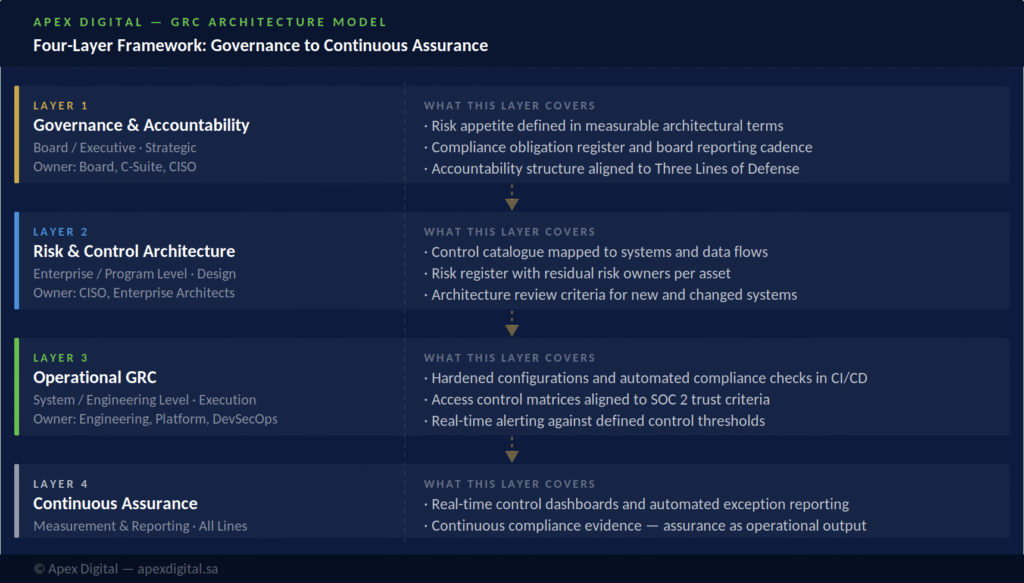Click the green accent bar of Layer 3
Screen dimensions: 1024x583
pos(17,386)
